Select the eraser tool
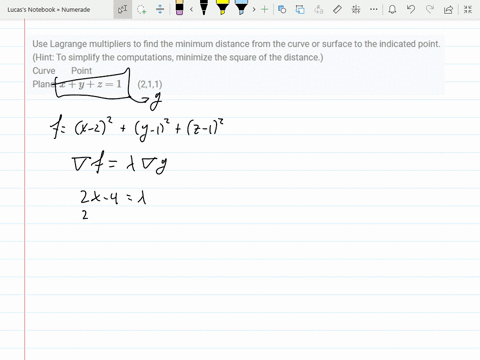 (179, 8)
